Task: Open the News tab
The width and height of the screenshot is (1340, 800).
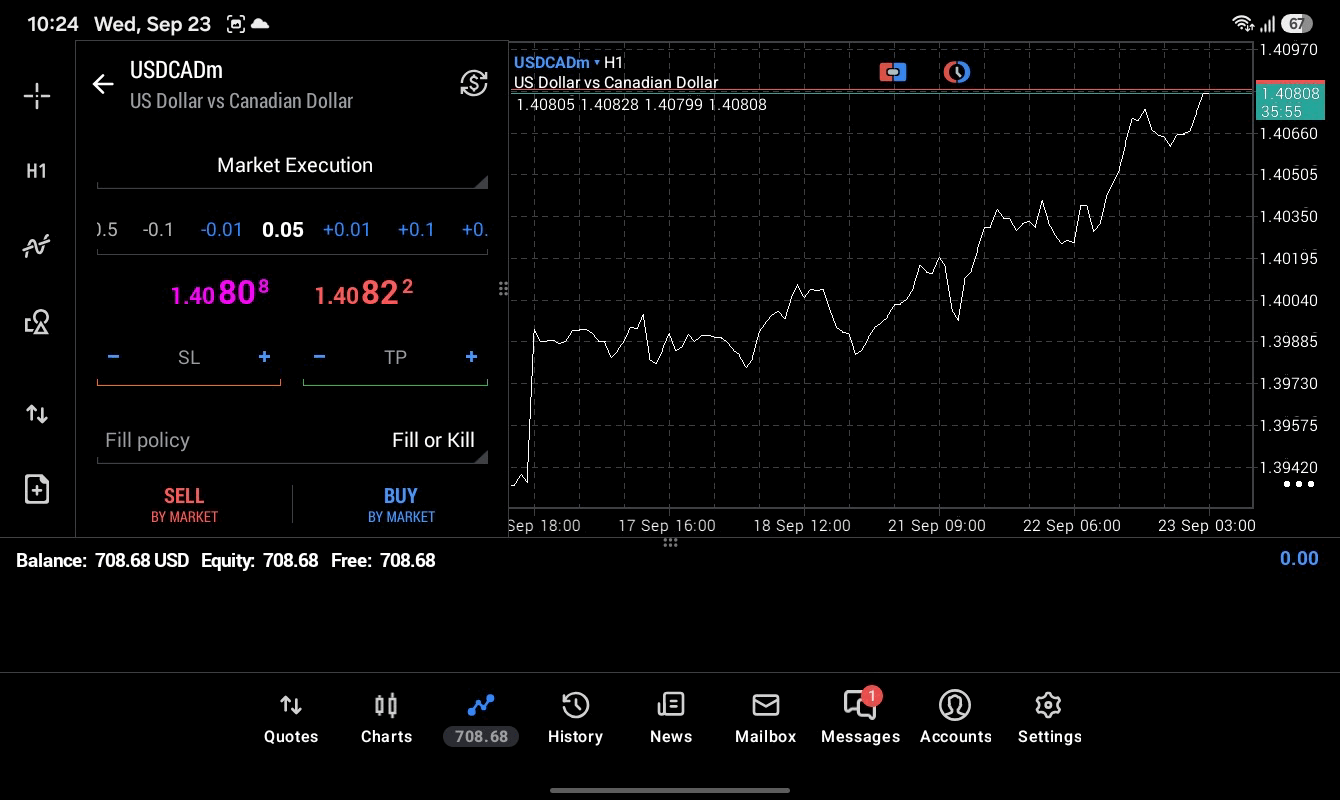Action: click(670, 719)
